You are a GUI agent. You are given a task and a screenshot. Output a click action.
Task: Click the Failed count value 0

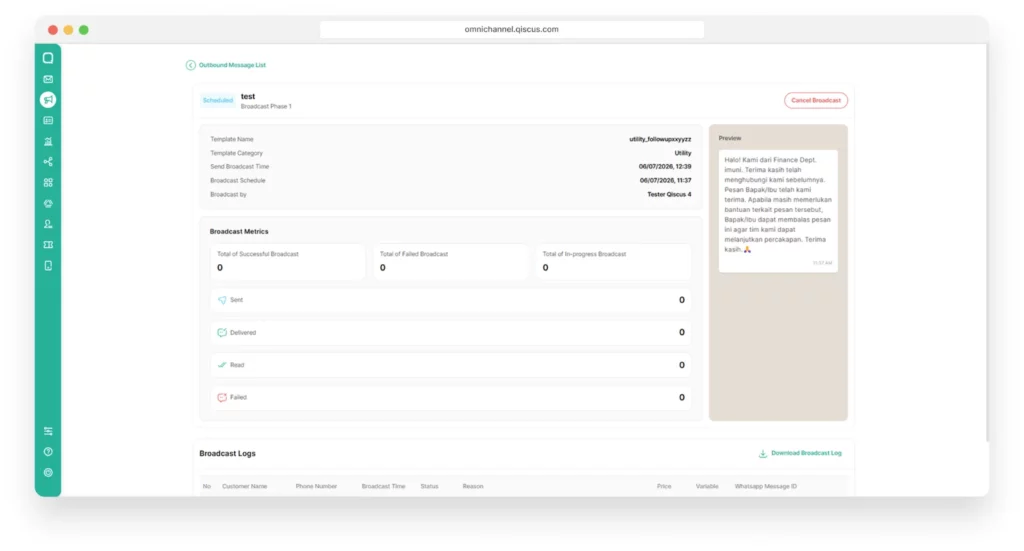pos(682,398)
